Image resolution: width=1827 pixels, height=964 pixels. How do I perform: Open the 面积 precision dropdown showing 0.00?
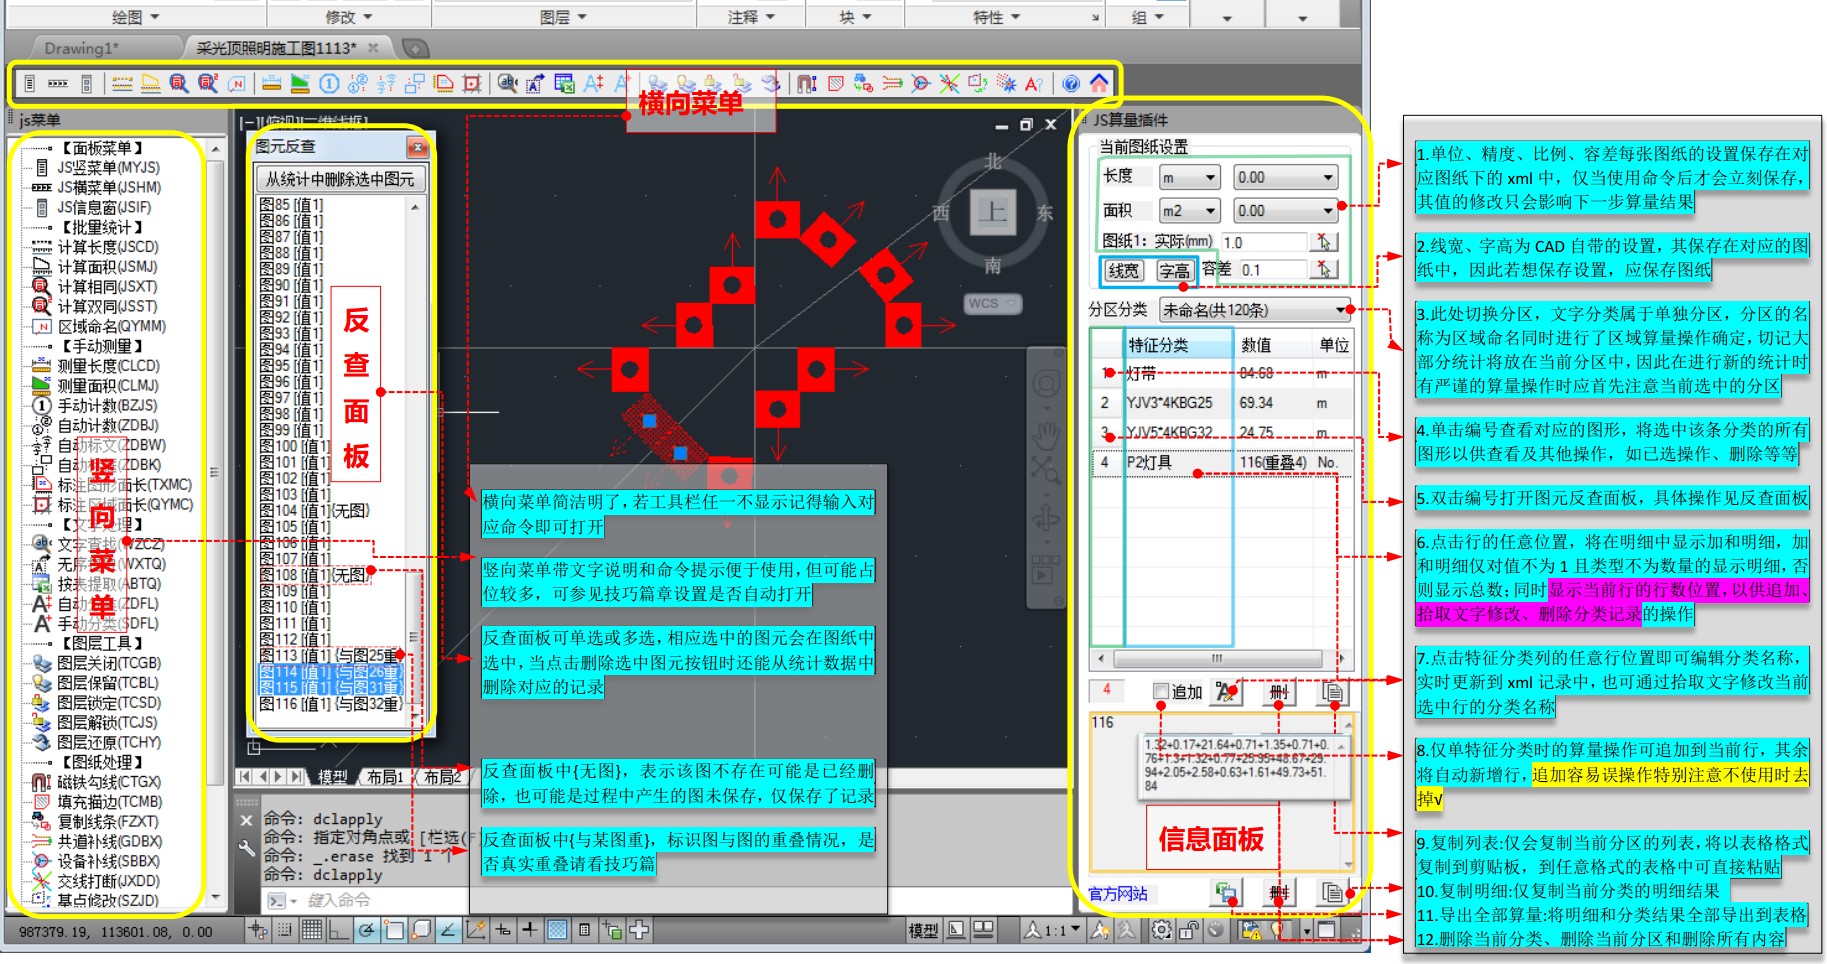(x=1285, y=211)
